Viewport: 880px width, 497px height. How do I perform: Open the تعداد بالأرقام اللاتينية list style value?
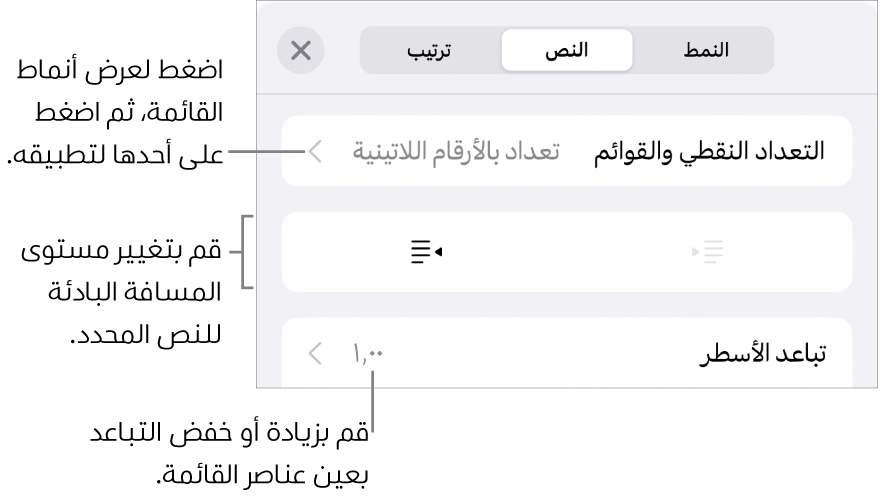click(x=455, y=153)
